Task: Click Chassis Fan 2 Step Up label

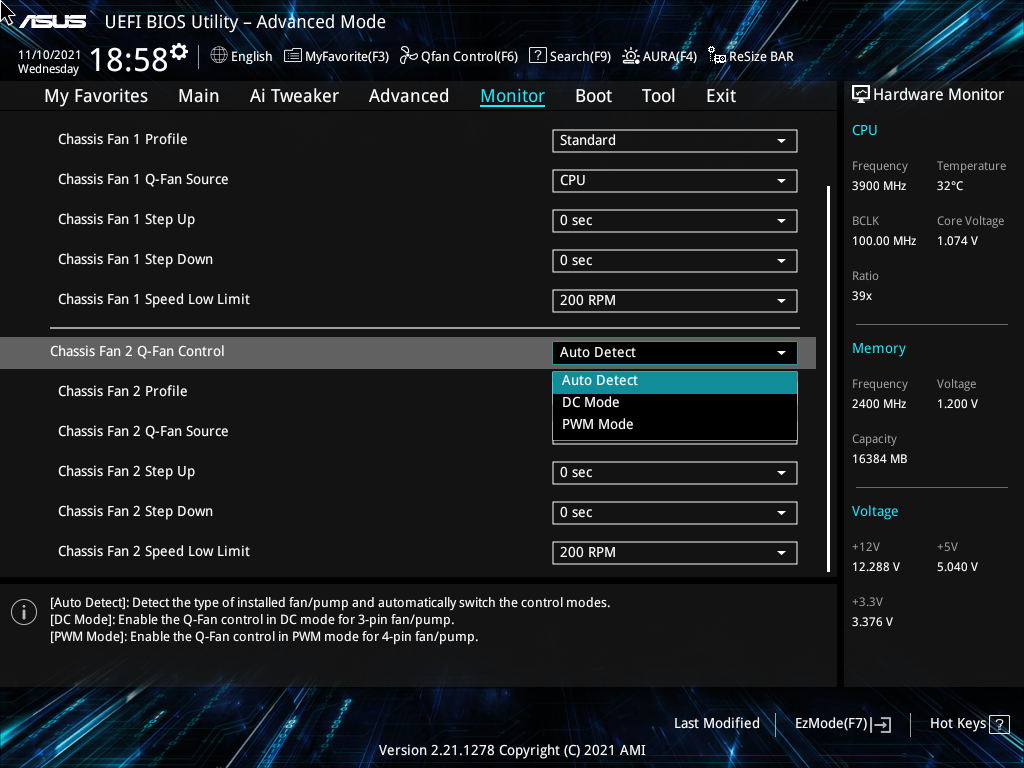Action: pos(127,472)
